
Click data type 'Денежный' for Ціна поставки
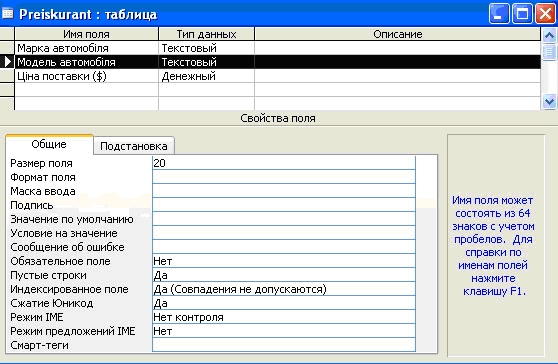pos(206,76)
